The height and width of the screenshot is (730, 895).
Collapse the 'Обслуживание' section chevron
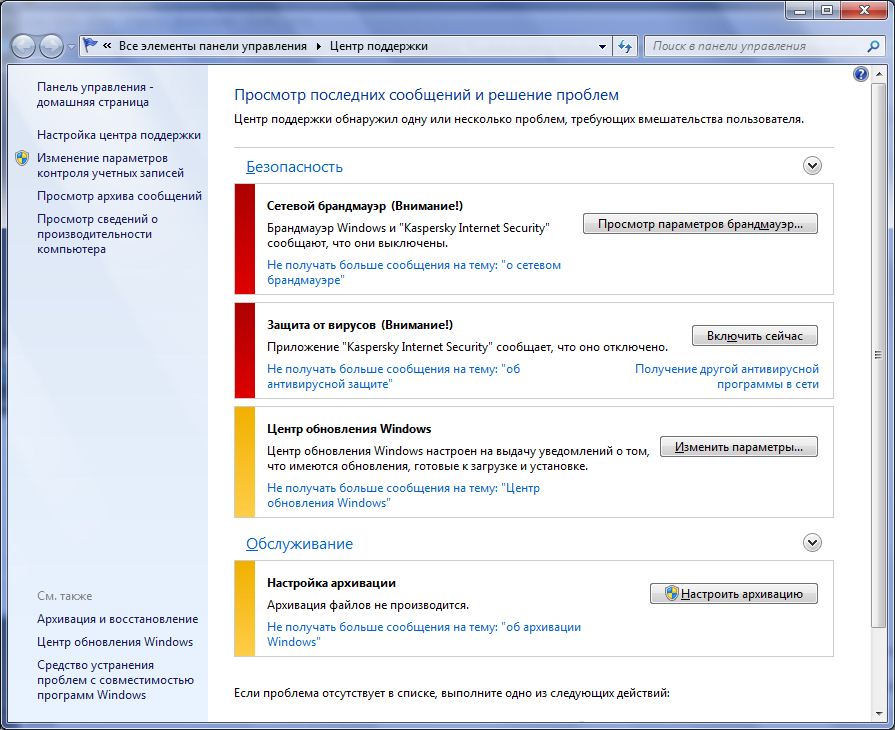pyautogui.click(x=812, y=543)
